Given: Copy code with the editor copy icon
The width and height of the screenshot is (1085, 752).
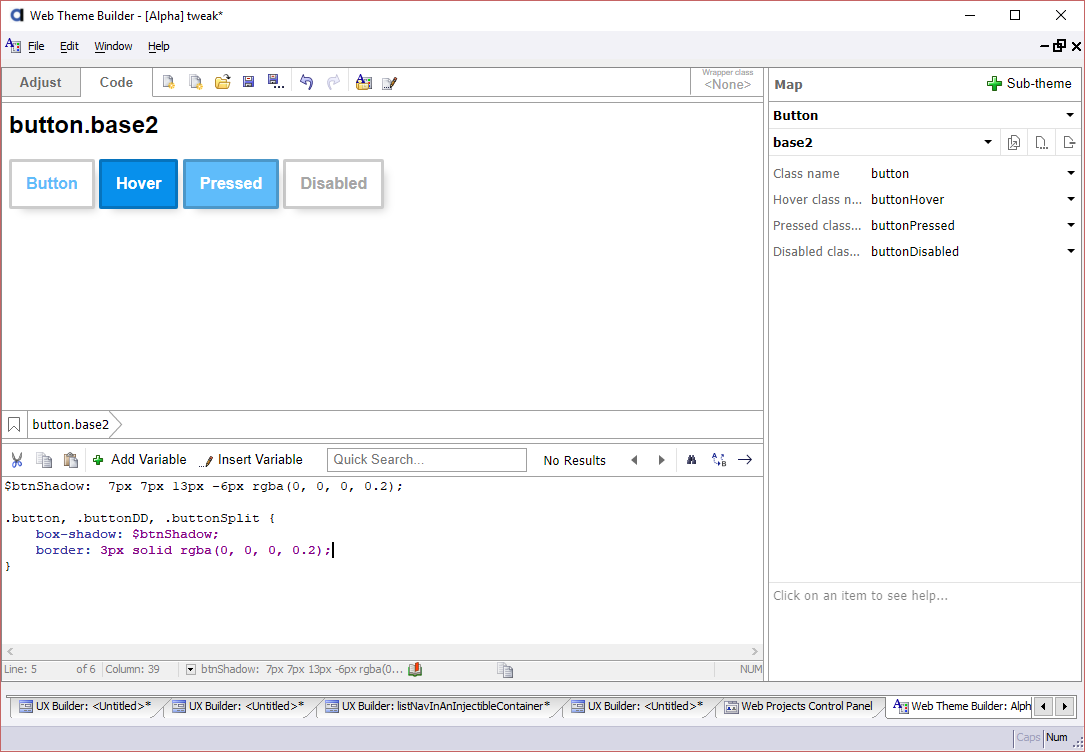Looking at the screenshot, I should (44, 460).
